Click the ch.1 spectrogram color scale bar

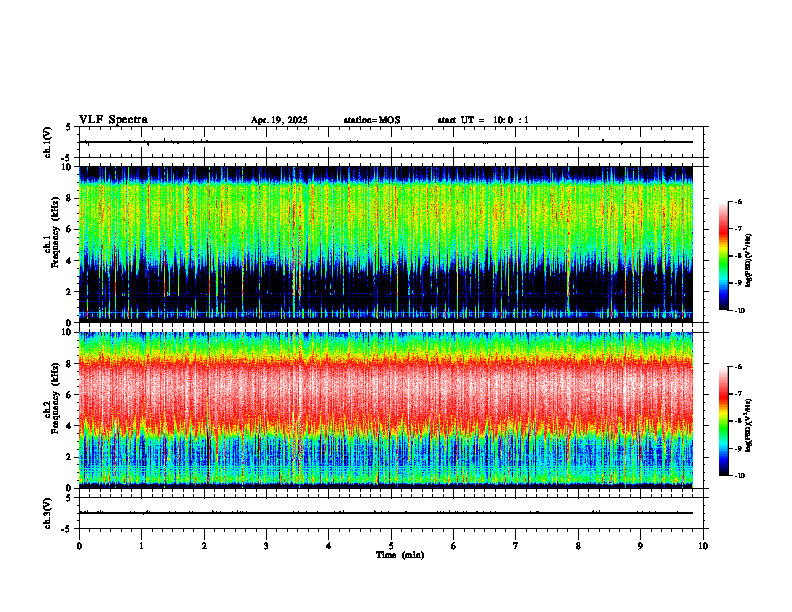click(724, 256)
